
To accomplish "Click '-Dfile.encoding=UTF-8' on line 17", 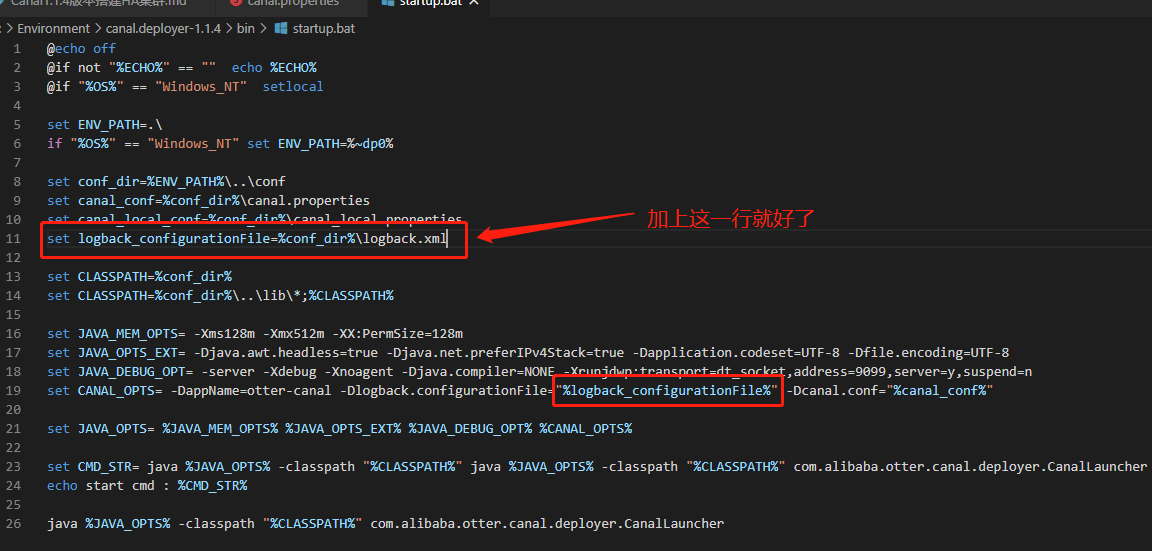I will 928,353.
